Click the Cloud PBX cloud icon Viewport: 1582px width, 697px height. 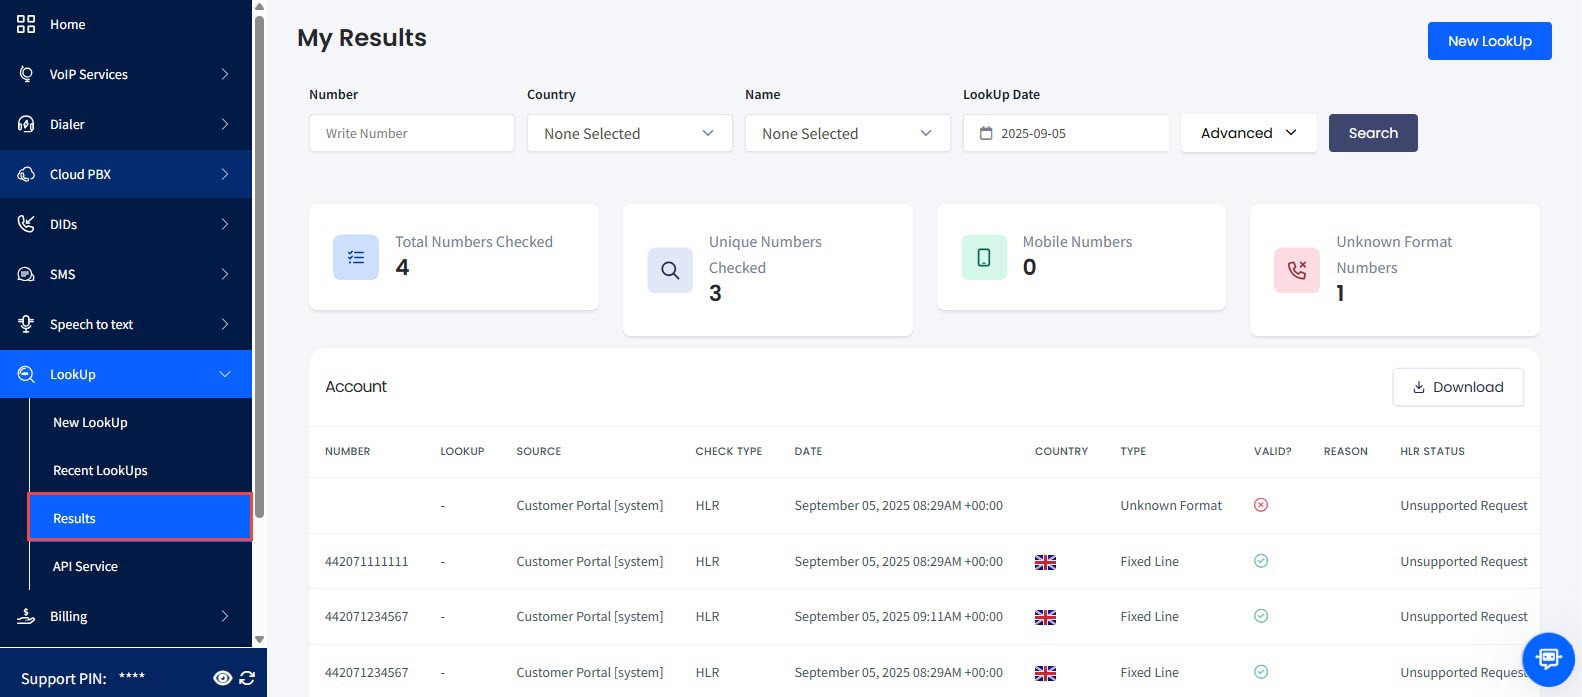click(26, 174)
